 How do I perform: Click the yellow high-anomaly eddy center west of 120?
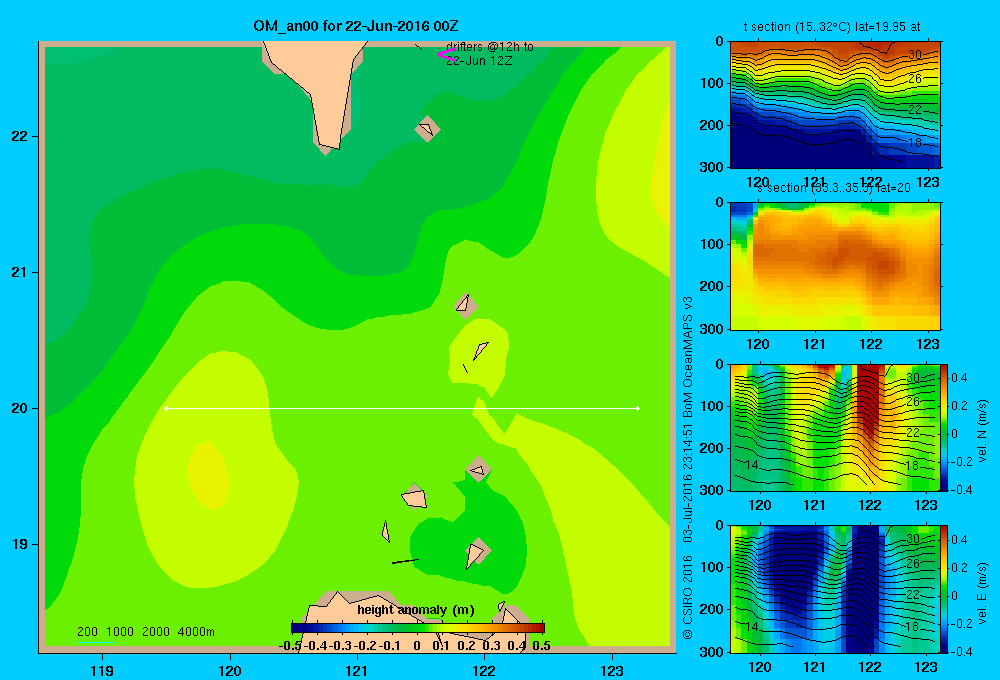209,475
